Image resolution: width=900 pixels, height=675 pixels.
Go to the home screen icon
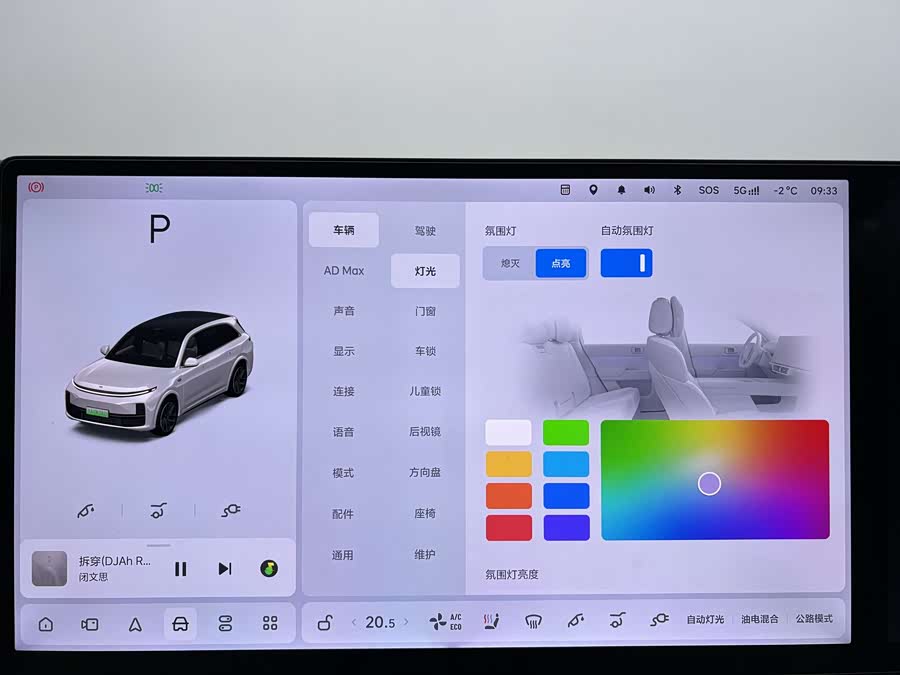46,624
